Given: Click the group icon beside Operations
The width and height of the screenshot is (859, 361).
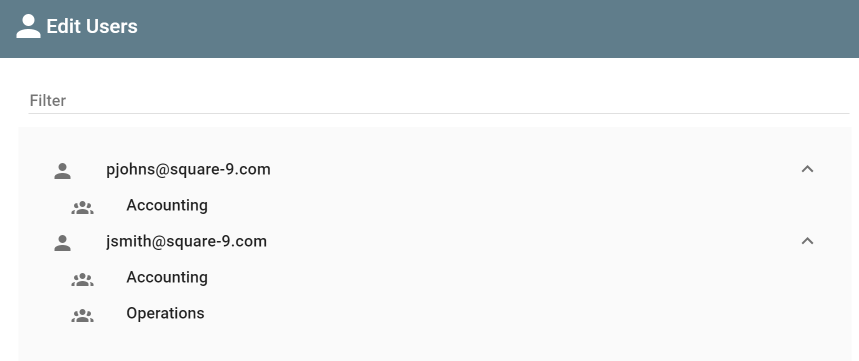Looking at the screenshot, I should [82, 315].
